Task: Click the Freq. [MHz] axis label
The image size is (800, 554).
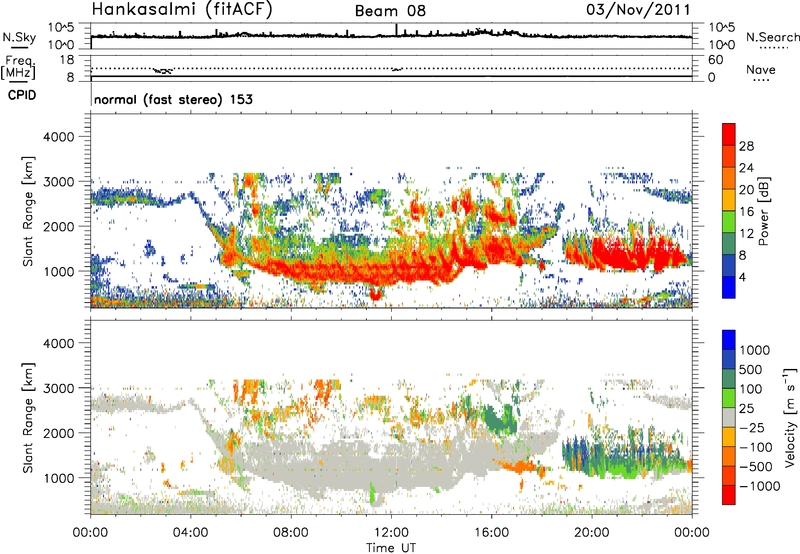Action: [19, 67]
